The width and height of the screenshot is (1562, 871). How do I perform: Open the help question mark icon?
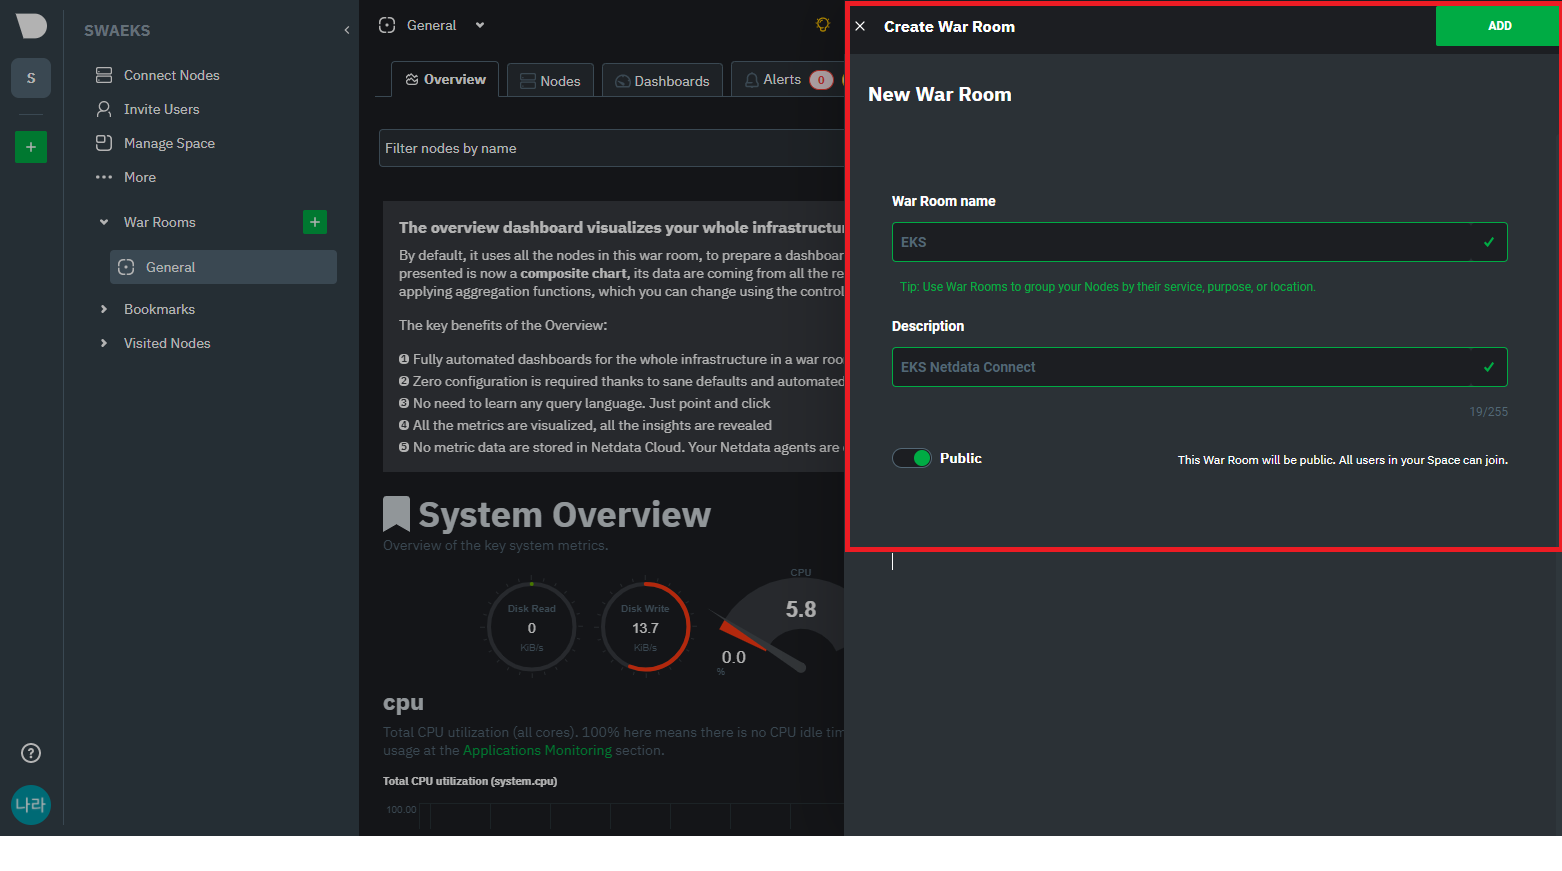pos(31,753)
